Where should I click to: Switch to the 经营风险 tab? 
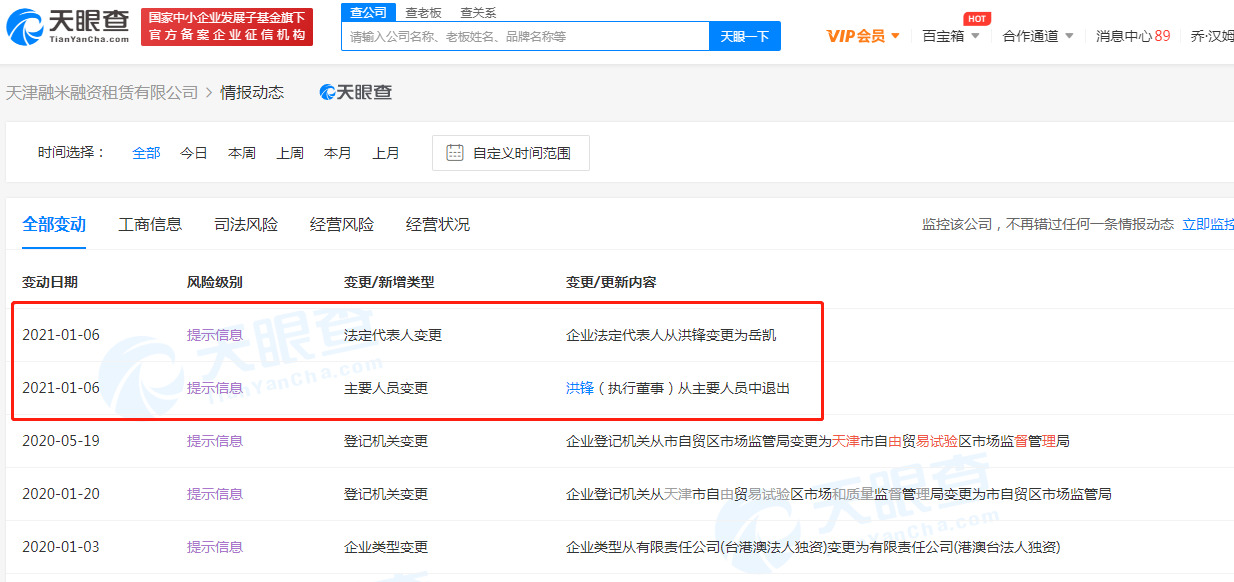(x=342, y=224)
